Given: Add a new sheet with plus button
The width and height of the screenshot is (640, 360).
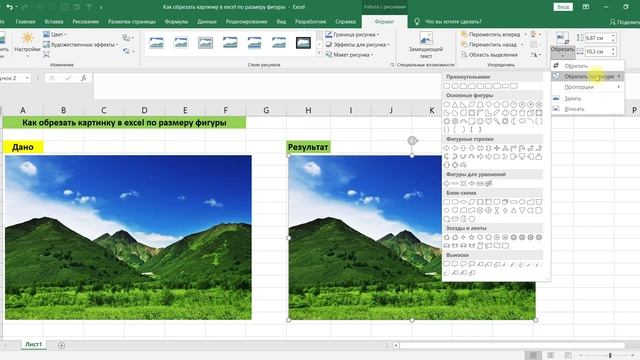Looking at the screenshot, I should point(61,345).
